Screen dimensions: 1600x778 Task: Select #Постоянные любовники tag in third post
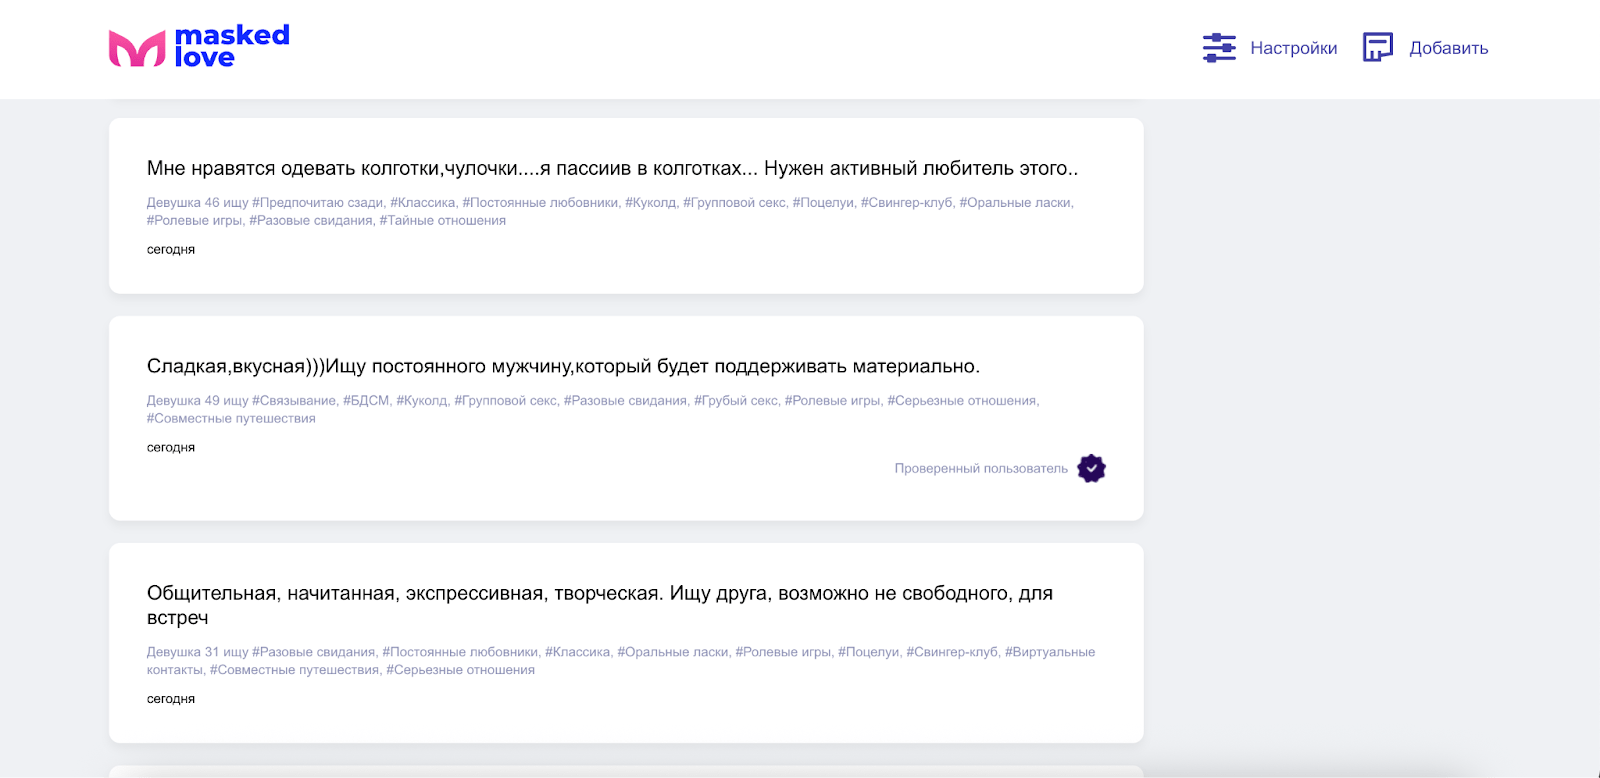click(460, 652)
